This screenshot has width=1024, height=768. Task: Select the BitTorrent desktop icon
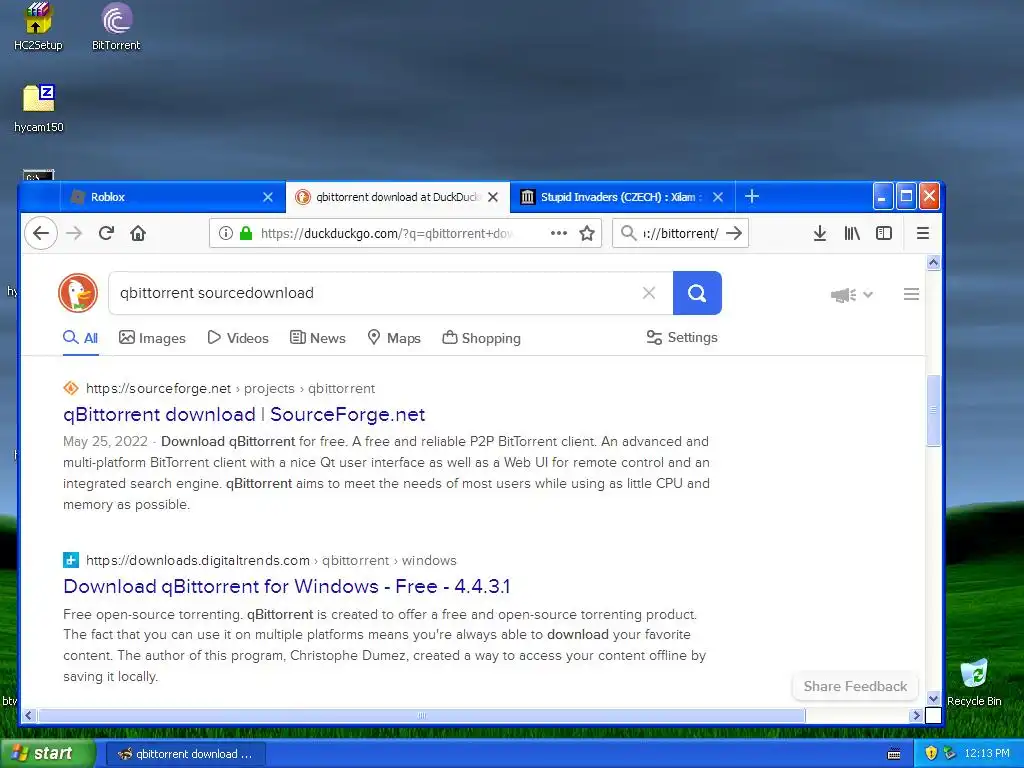click(x=116, y=27)
